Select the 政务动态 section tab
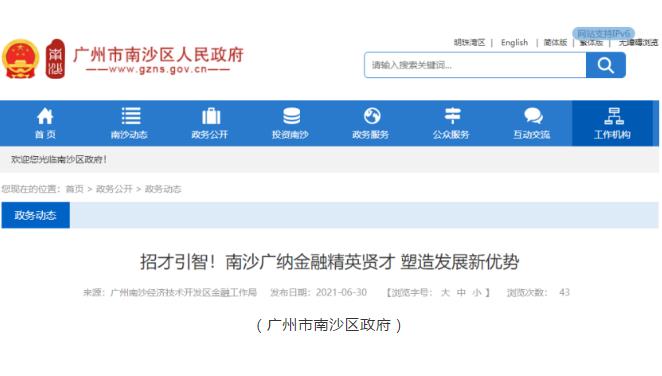The height and width of the screenshot is (376, 662). [x=35, y=215]
